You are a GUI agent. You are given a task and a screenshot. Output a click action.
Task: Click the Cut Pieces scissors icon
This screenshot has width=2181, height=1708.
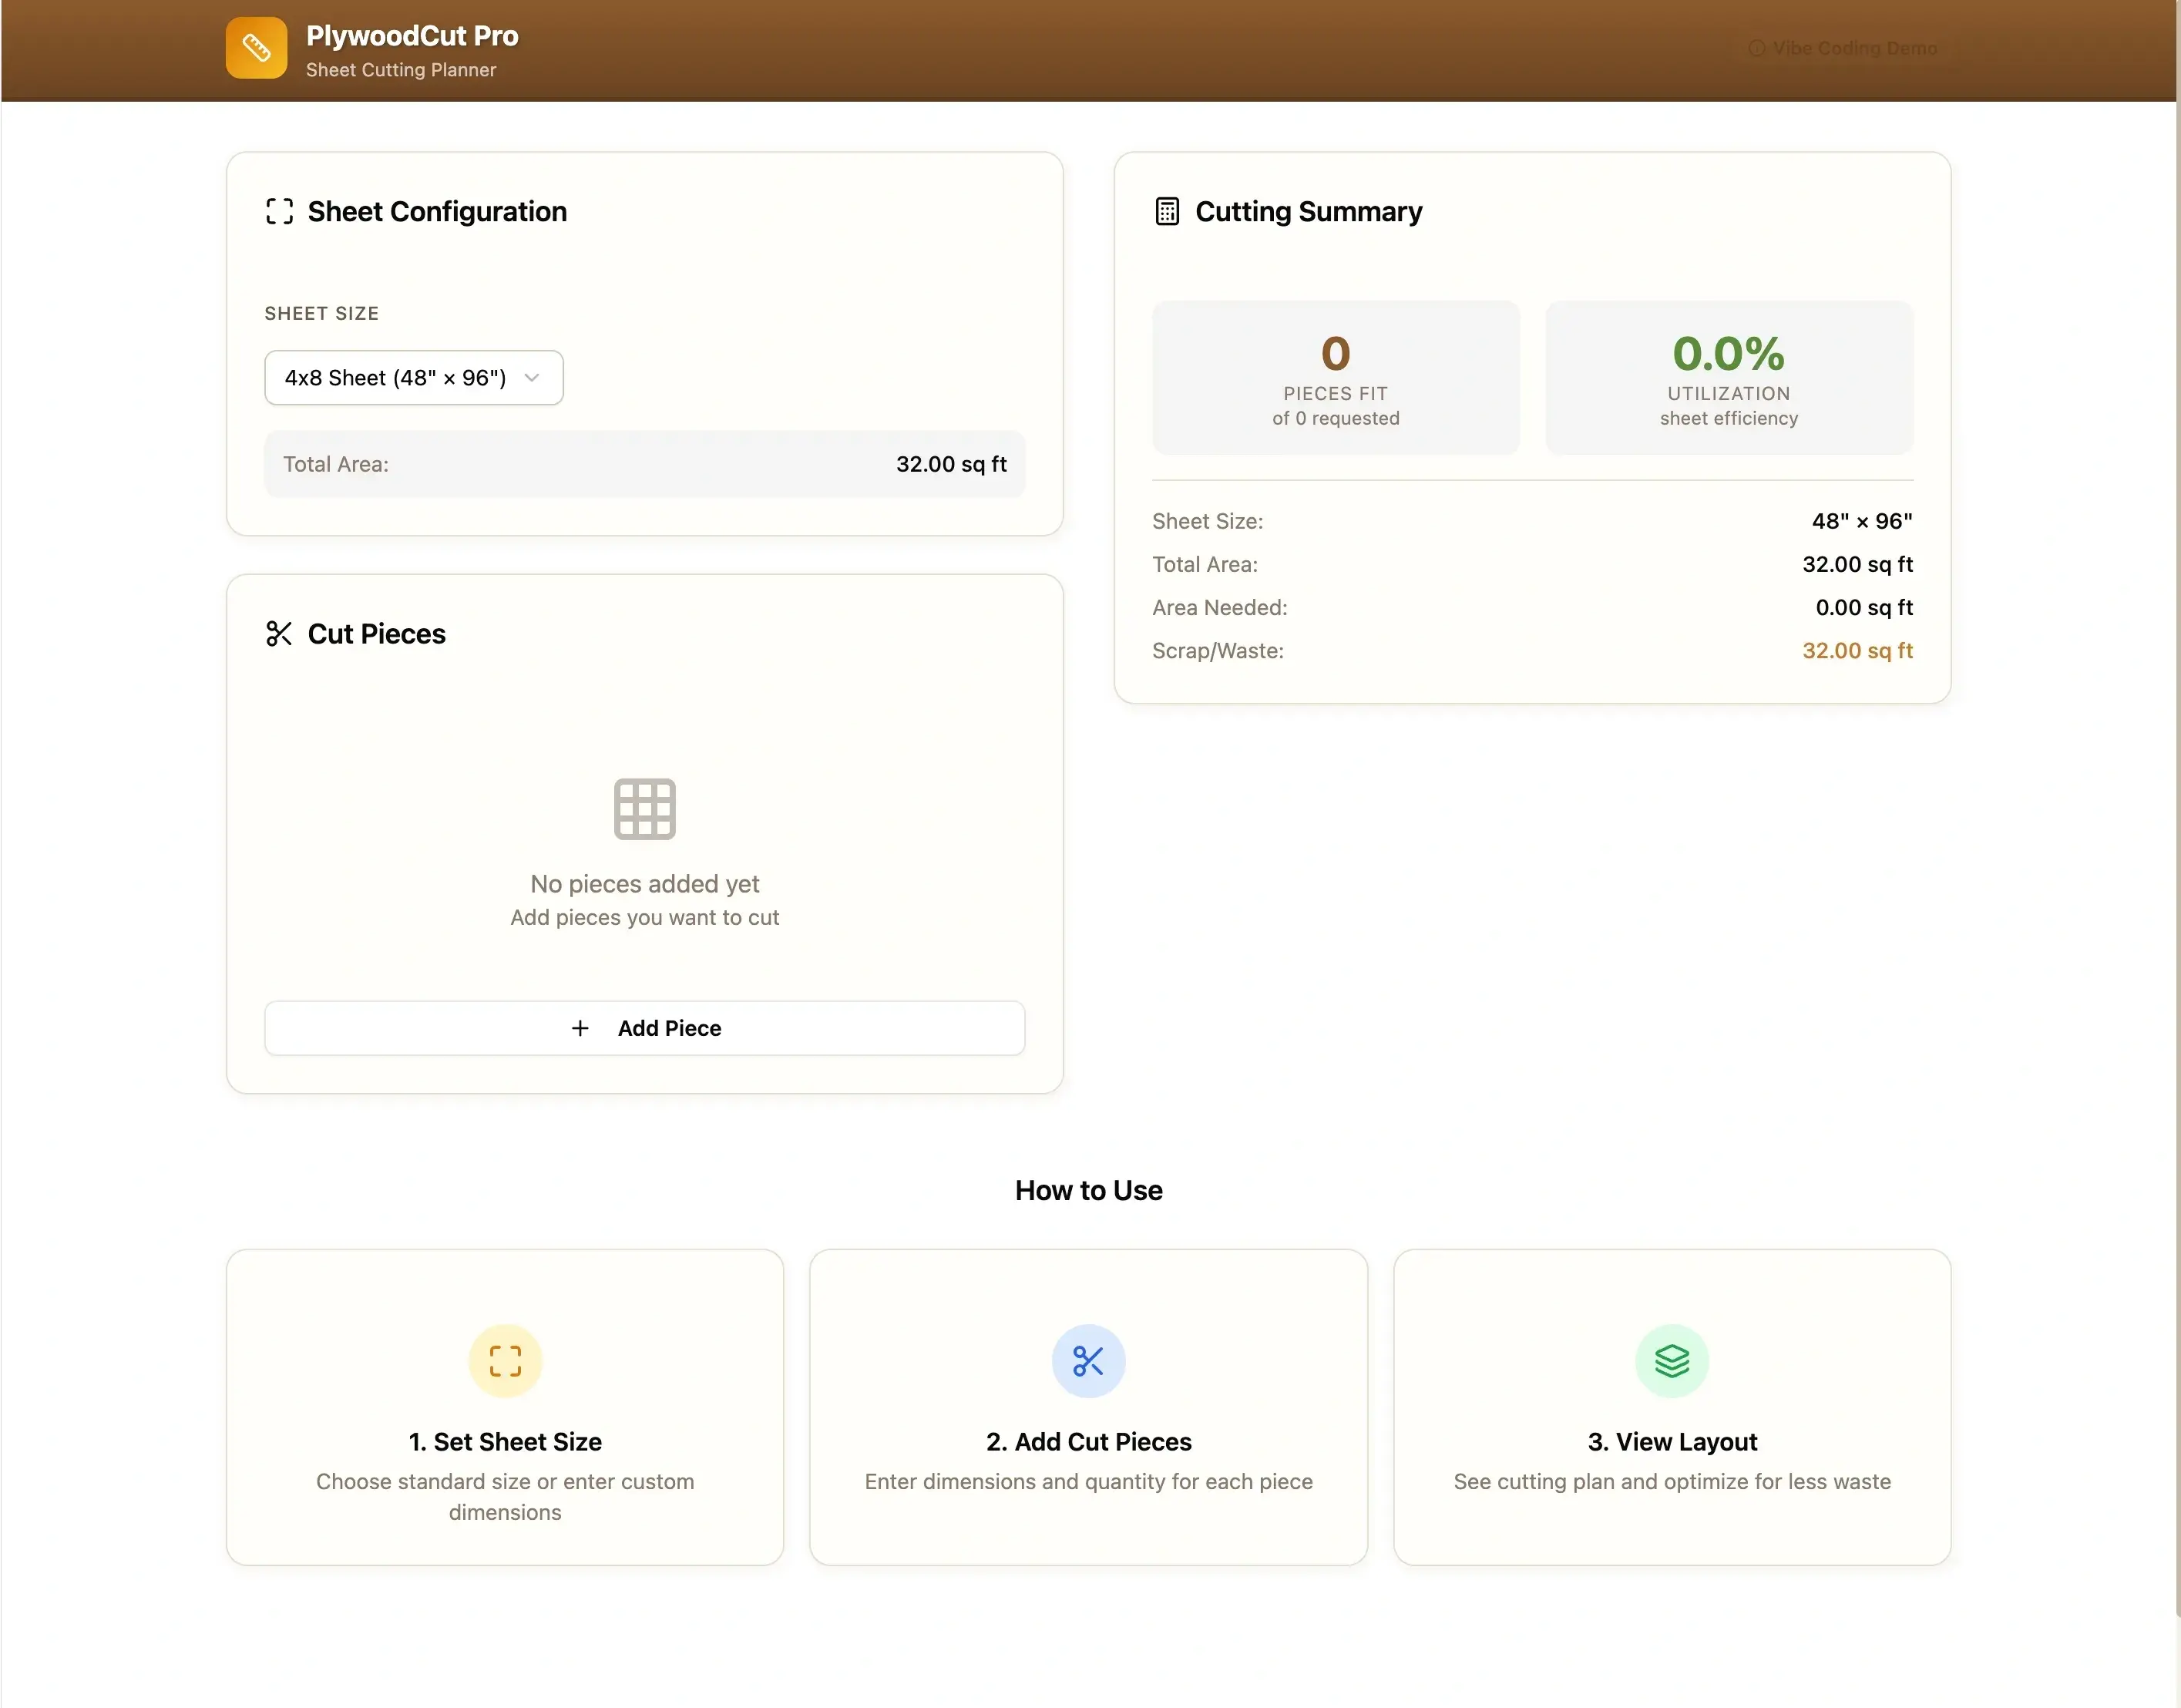279,633
